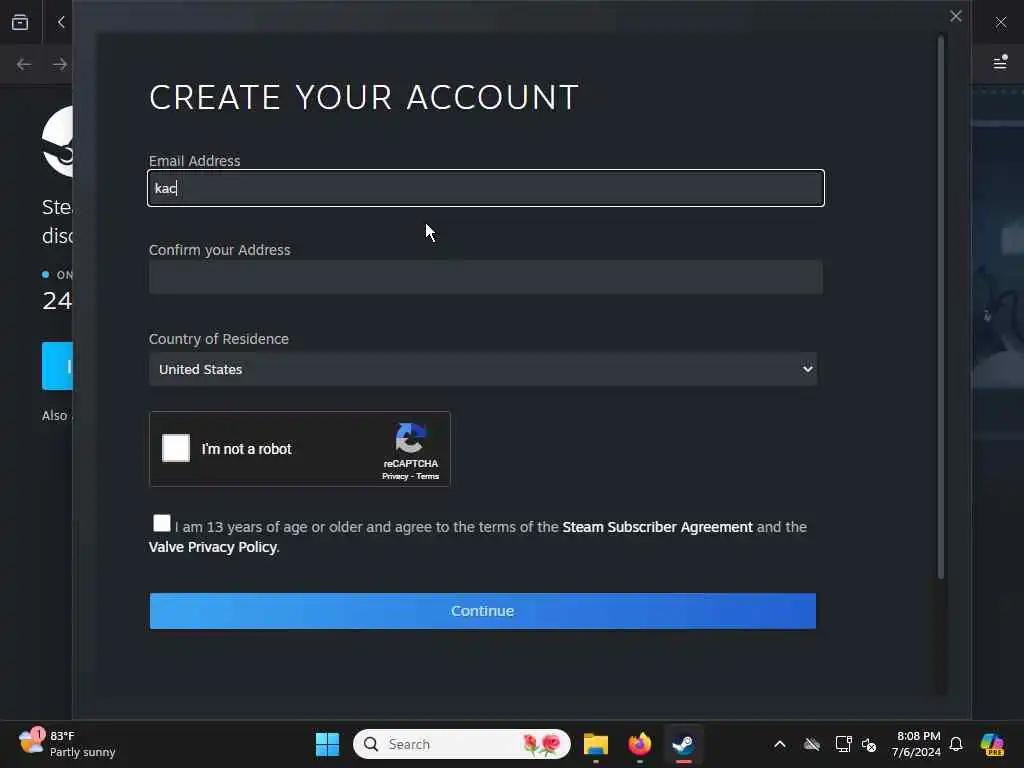This screenshot has width=1024, height=768.
Task: Click the blue button on the background page
Action: (x=57, y=366)
